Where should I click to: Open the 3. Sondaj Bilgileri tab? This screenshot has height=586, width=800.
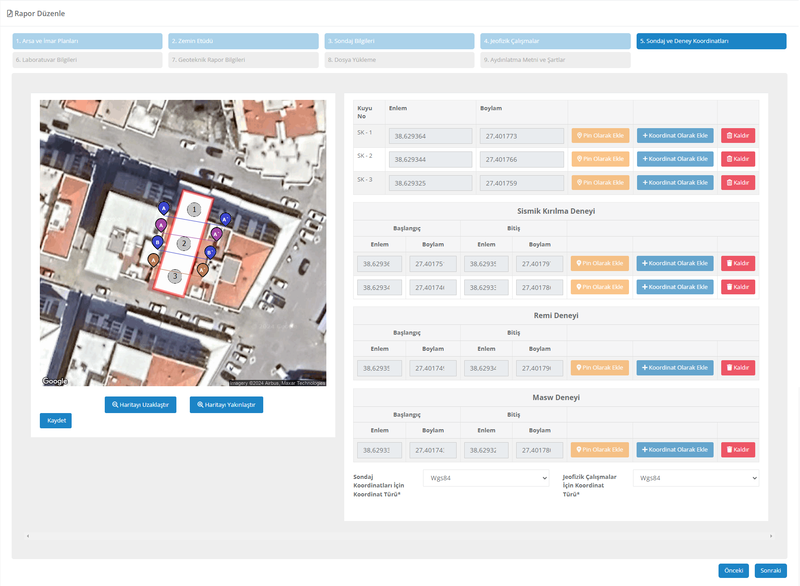click(x=400, y=41)
